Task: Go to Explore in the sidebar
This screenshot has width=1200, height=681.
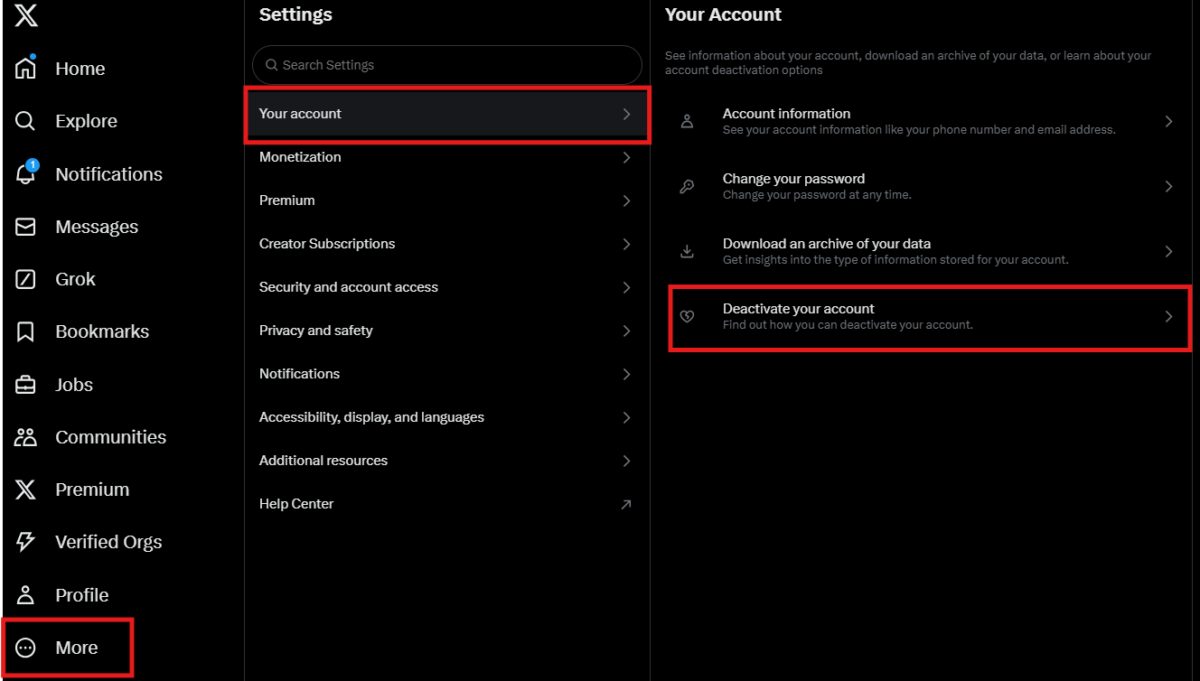Action: (x=86, y=121)
